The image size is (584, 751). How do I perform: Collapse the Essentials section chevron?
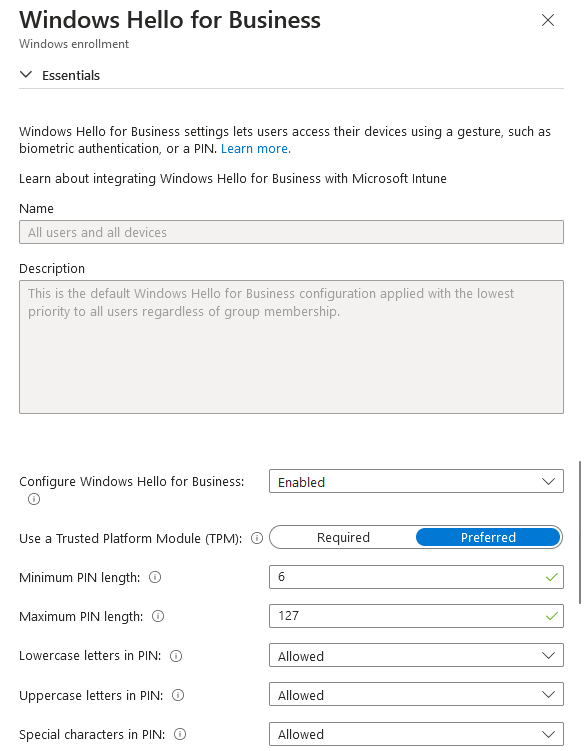tap(26, 75)
